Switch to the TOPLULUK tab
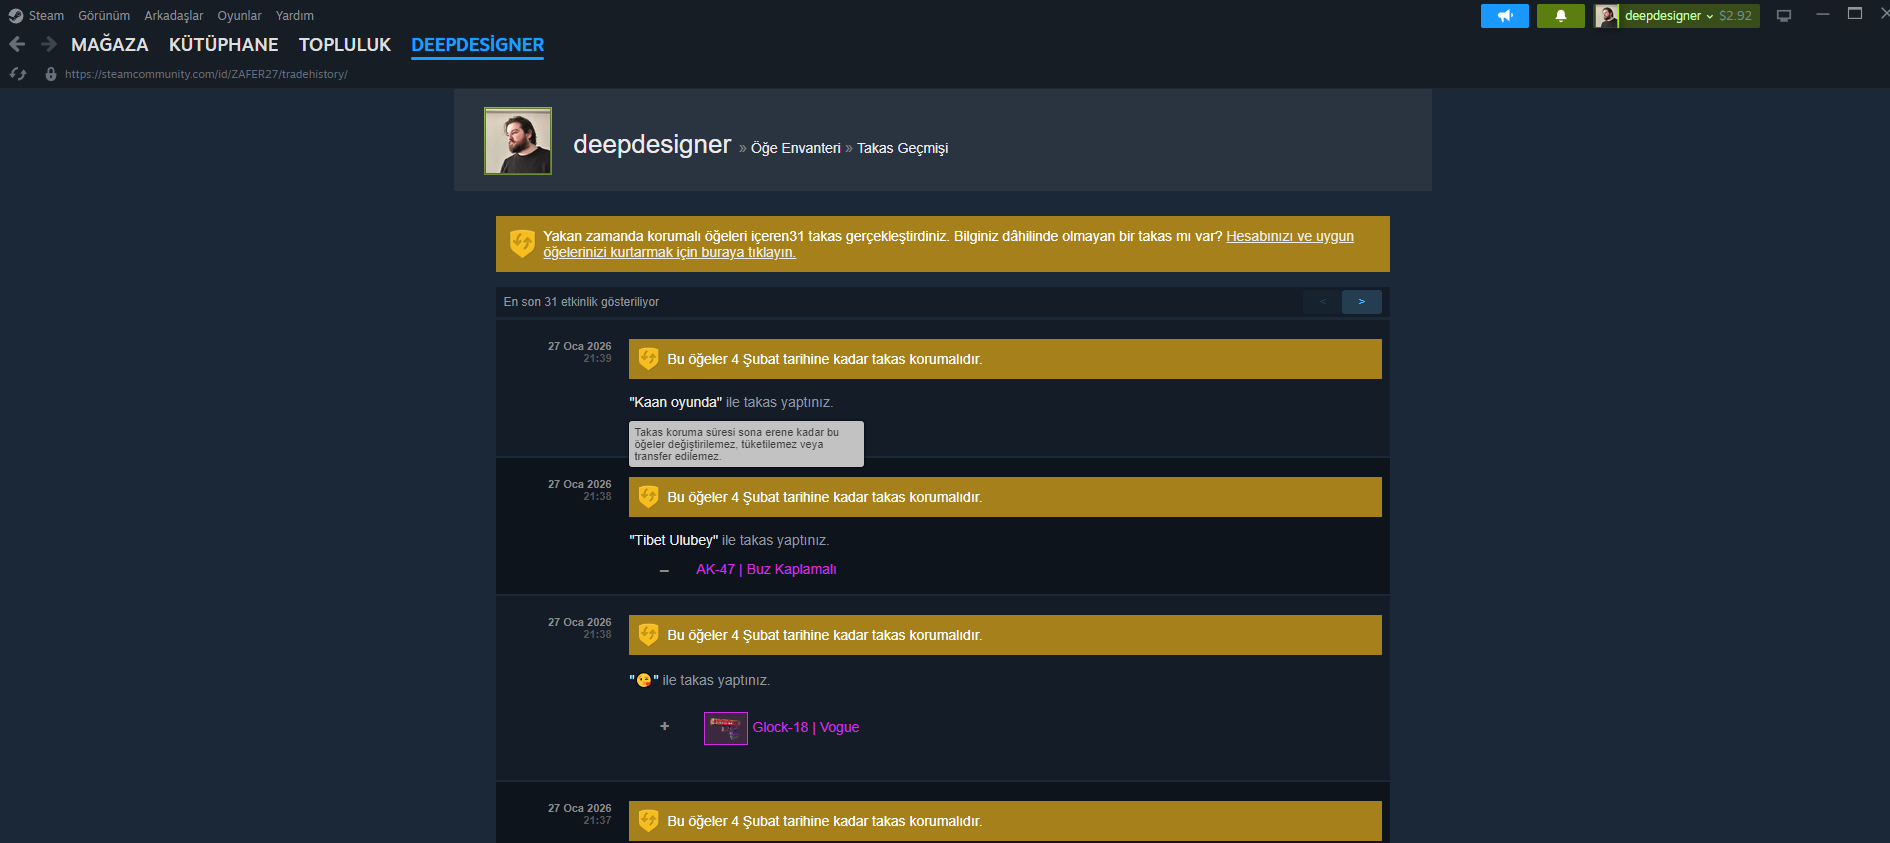Image resolution: width=1890 pixels, height=843 pixels. coord(345,45)
